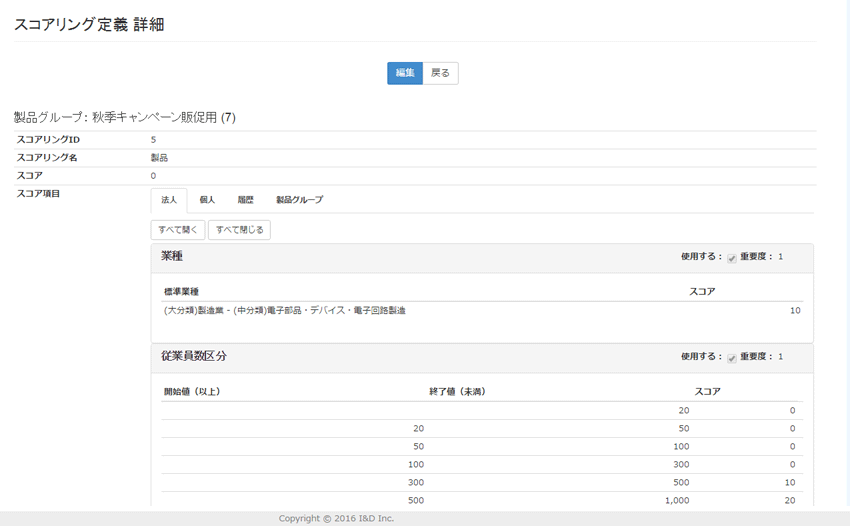
Task: Toggle 使用する checkbox in 業種 panel
Action: point(732,258)
